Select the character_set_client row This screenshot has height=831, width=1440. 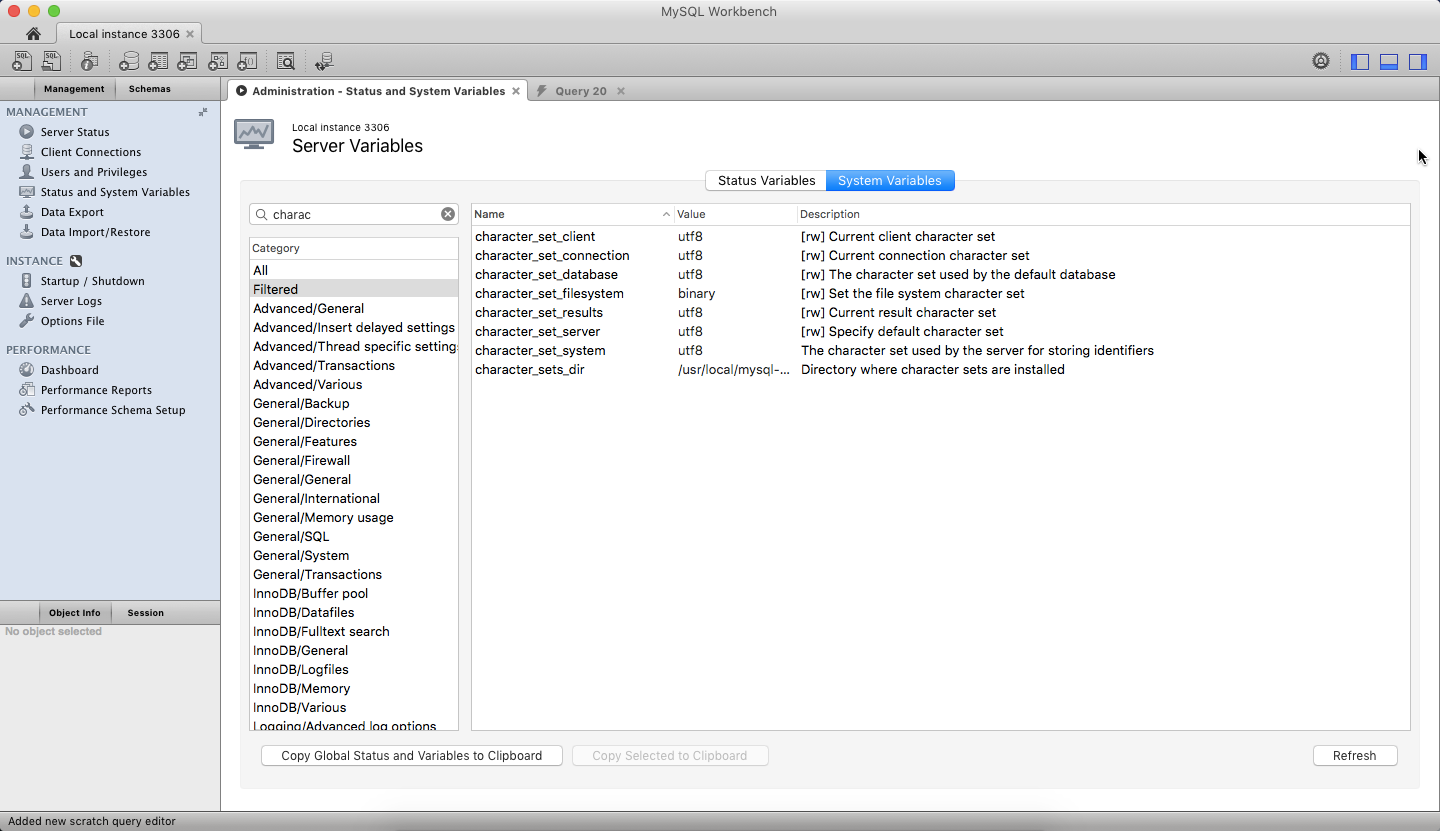pyautogui.click(x=940, y=237)
